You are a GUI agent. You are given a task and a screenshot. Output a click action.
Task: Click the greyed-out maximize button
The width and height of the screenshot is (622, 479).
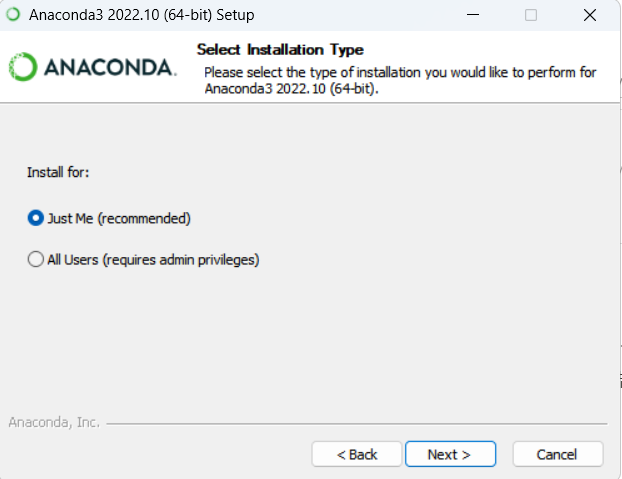531,15
